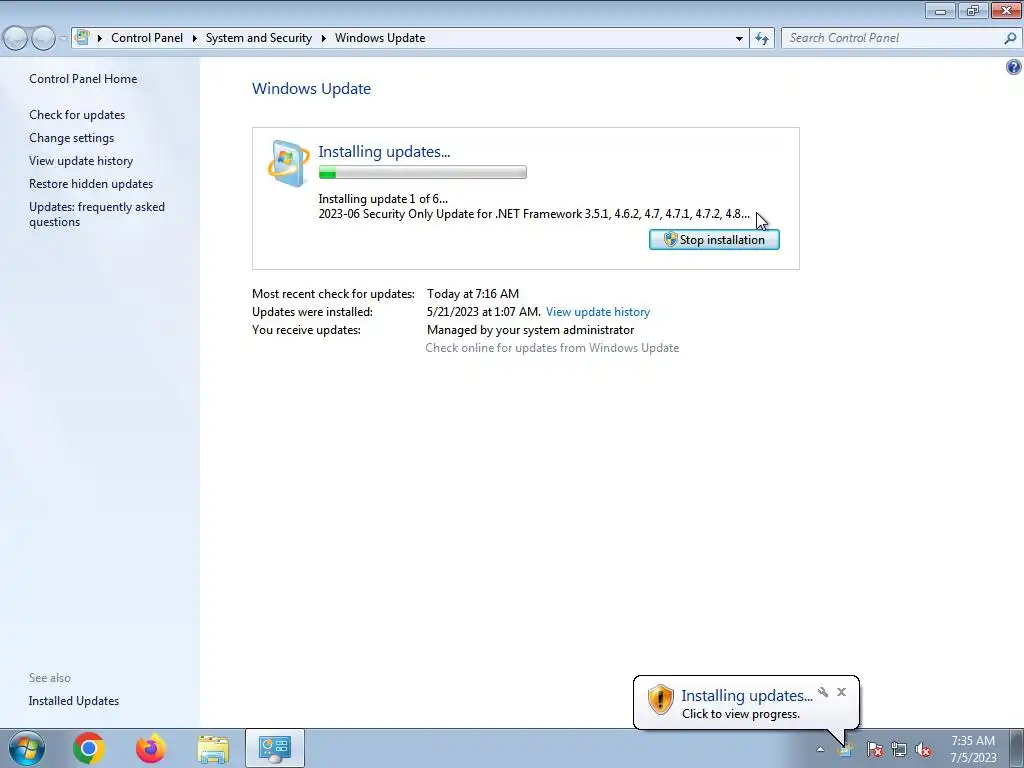Click 'Managed by your system administrator' text
The height and width of the screenshot is (768, 1024).
[x=530, y=330]
